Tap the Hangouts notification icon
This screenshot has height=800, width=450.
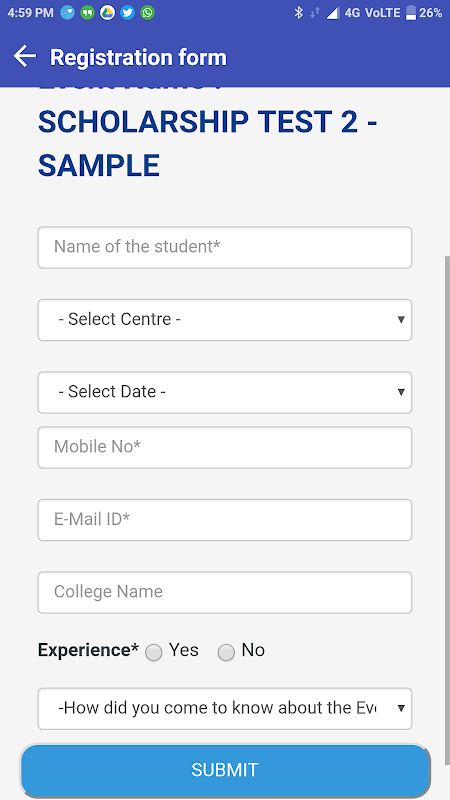(x=87, y=13)
